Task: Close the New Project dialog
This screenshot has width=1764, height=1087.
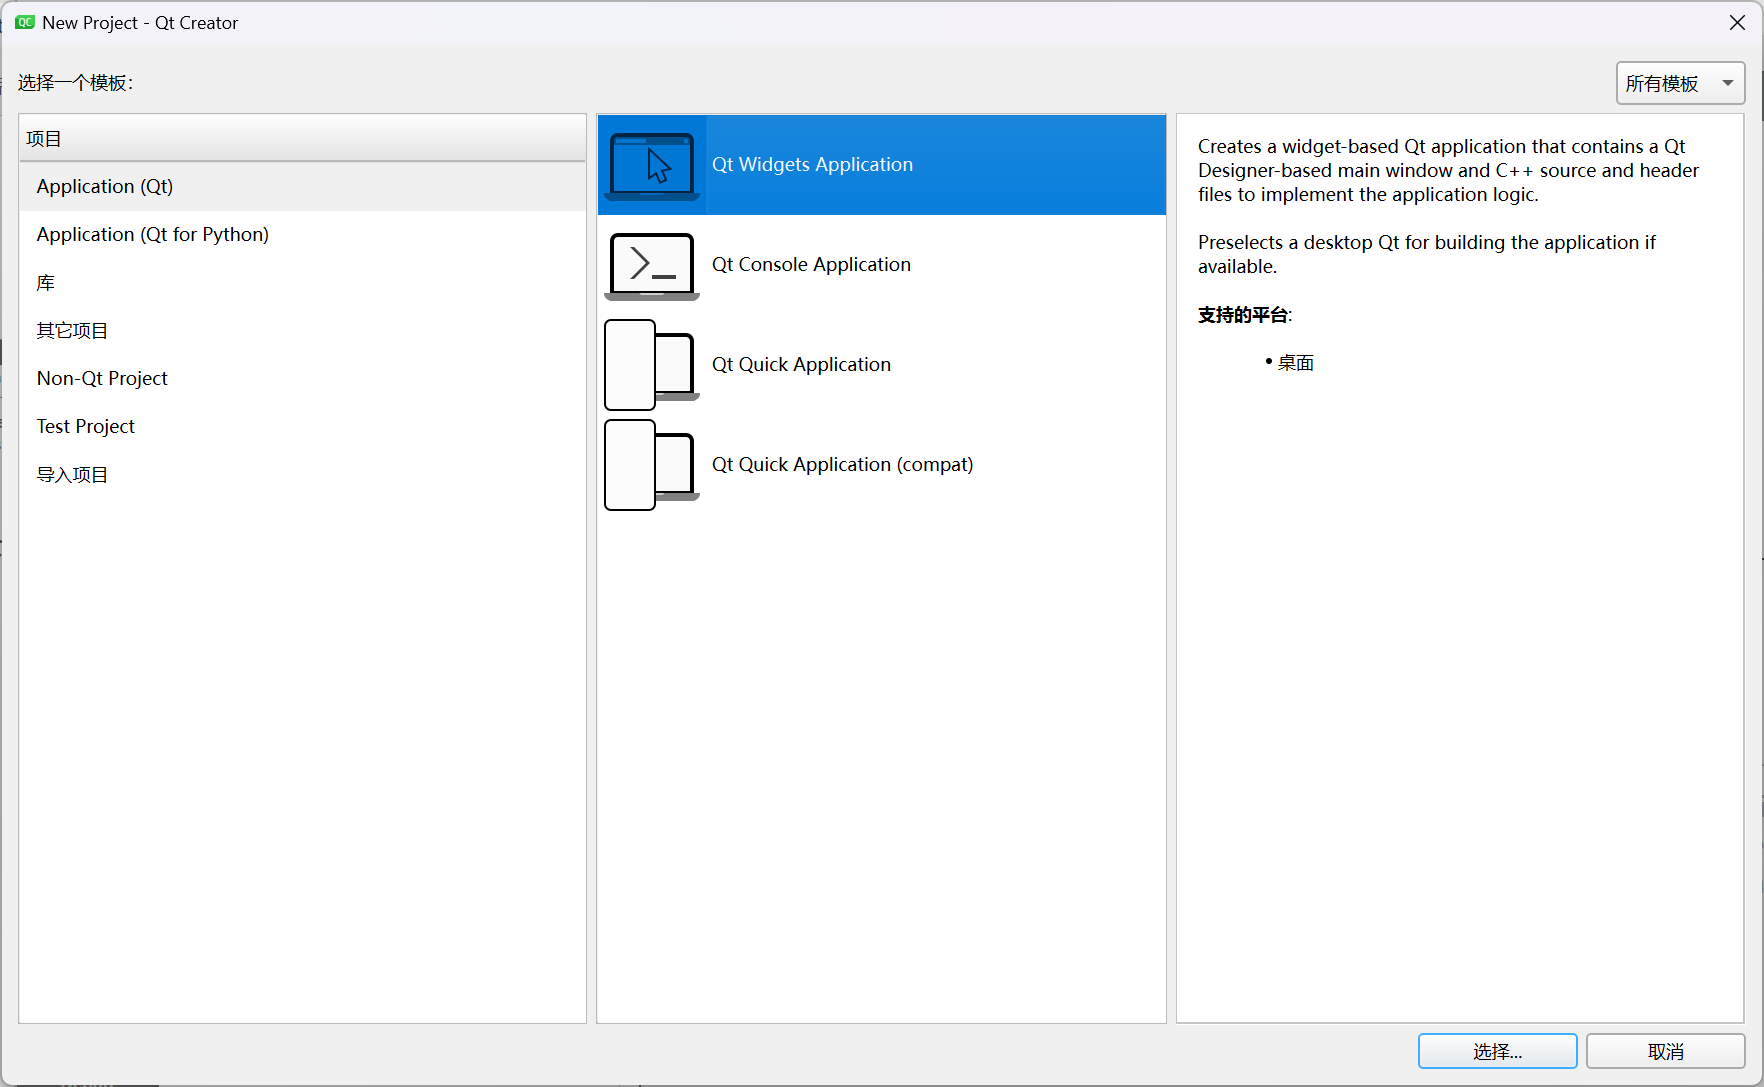Action: [1737, 22]
